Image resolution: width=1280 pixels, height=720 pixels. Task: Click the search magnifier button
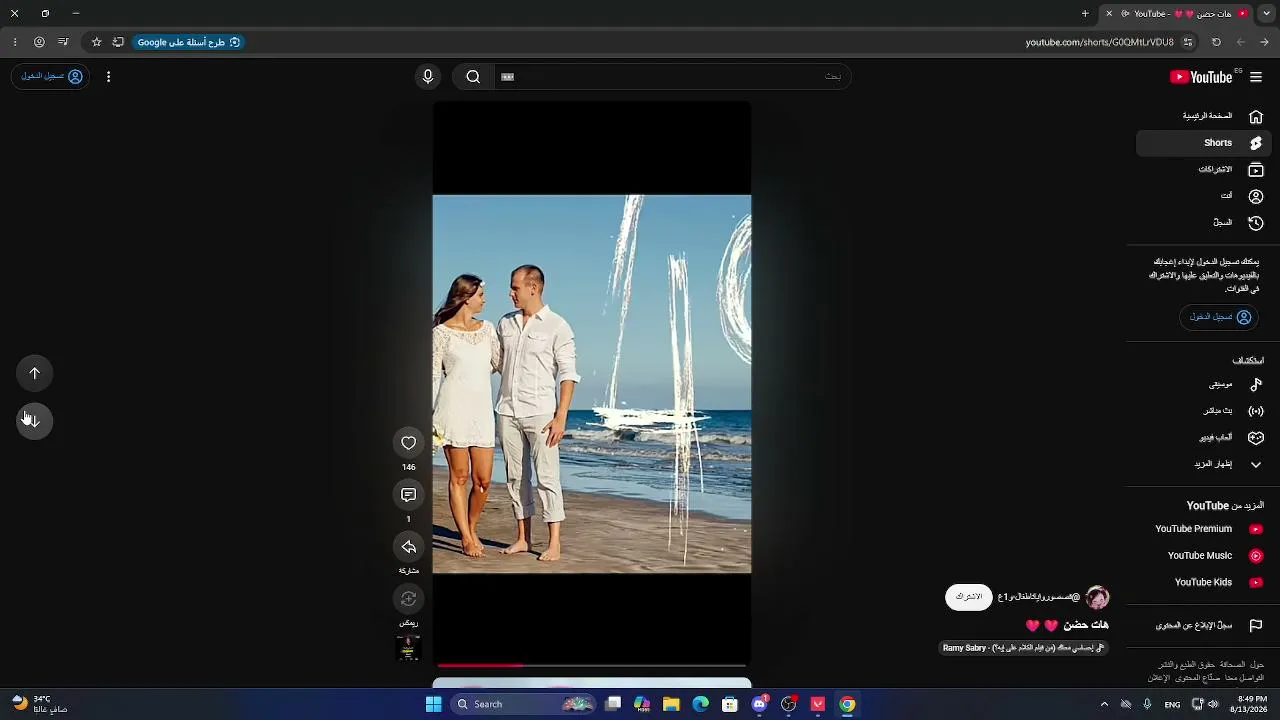coord(473,77)
